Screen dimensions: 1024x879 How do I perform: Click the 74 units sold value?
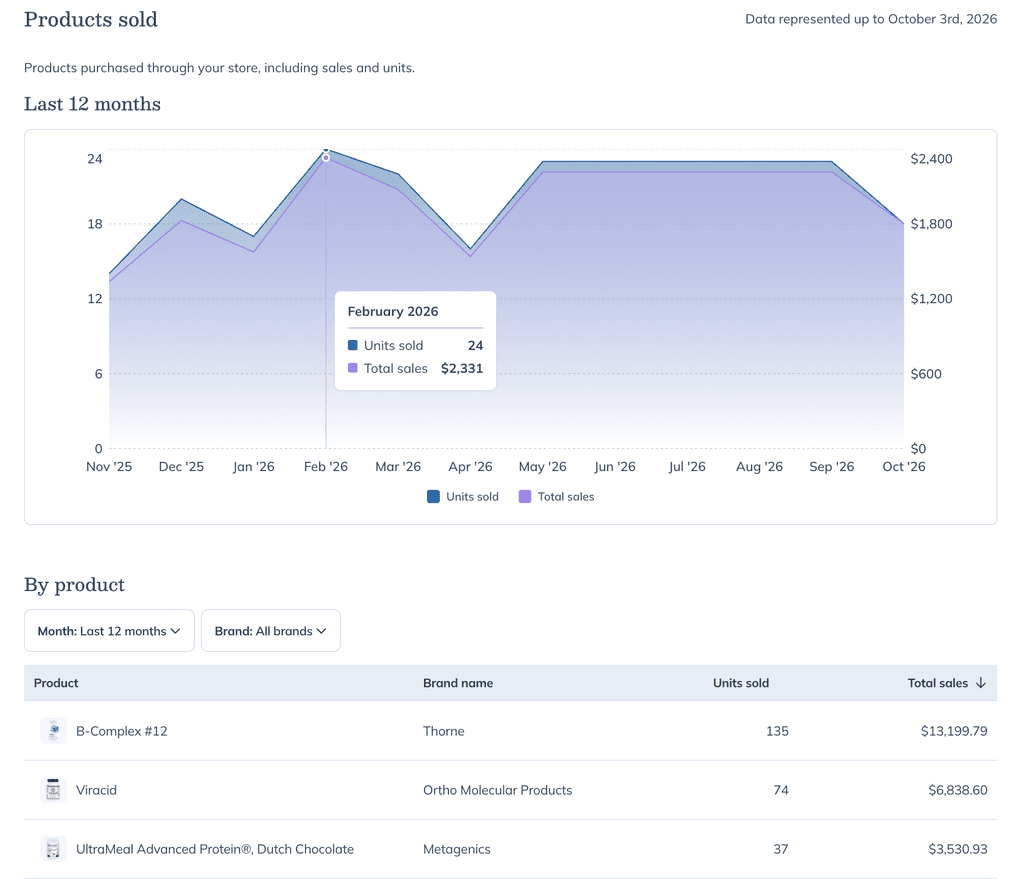(781, 790)
